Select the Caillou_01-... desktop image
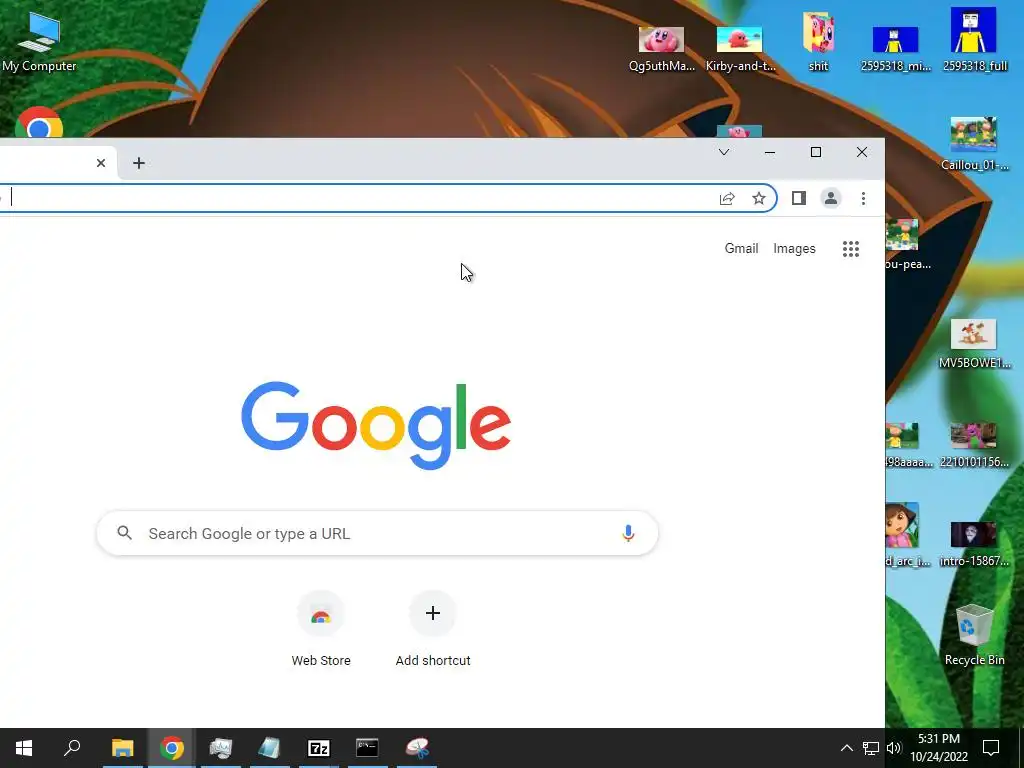 [974, 144]
